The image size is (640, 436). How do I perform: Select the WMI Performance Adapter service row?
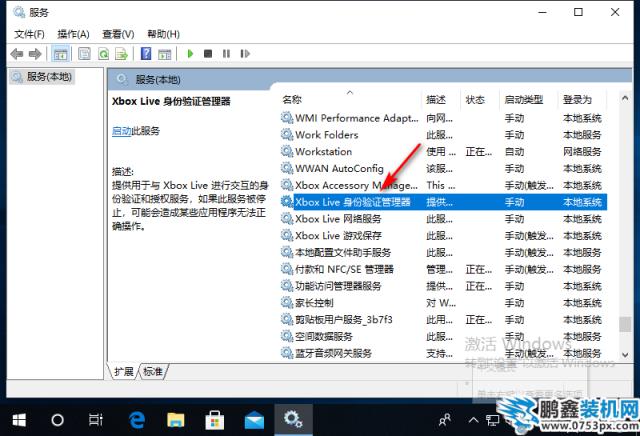444,118
